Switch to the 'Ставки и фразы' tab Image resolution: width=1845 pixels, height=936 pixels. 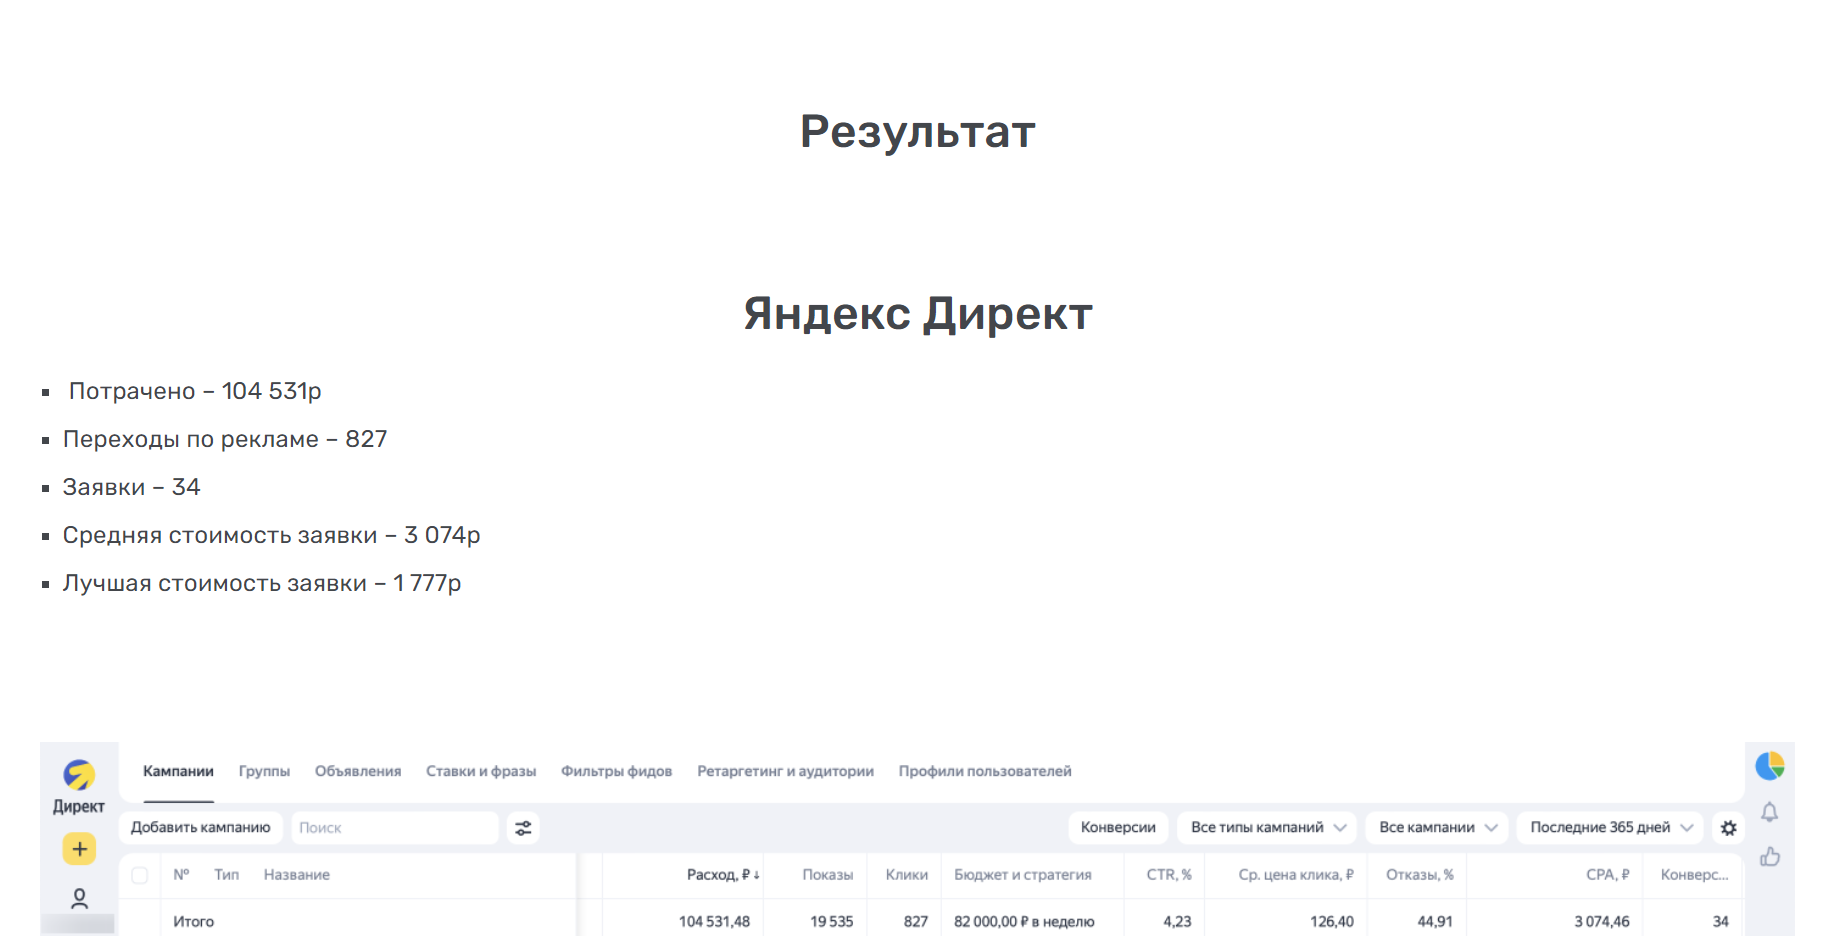(481, 771)
